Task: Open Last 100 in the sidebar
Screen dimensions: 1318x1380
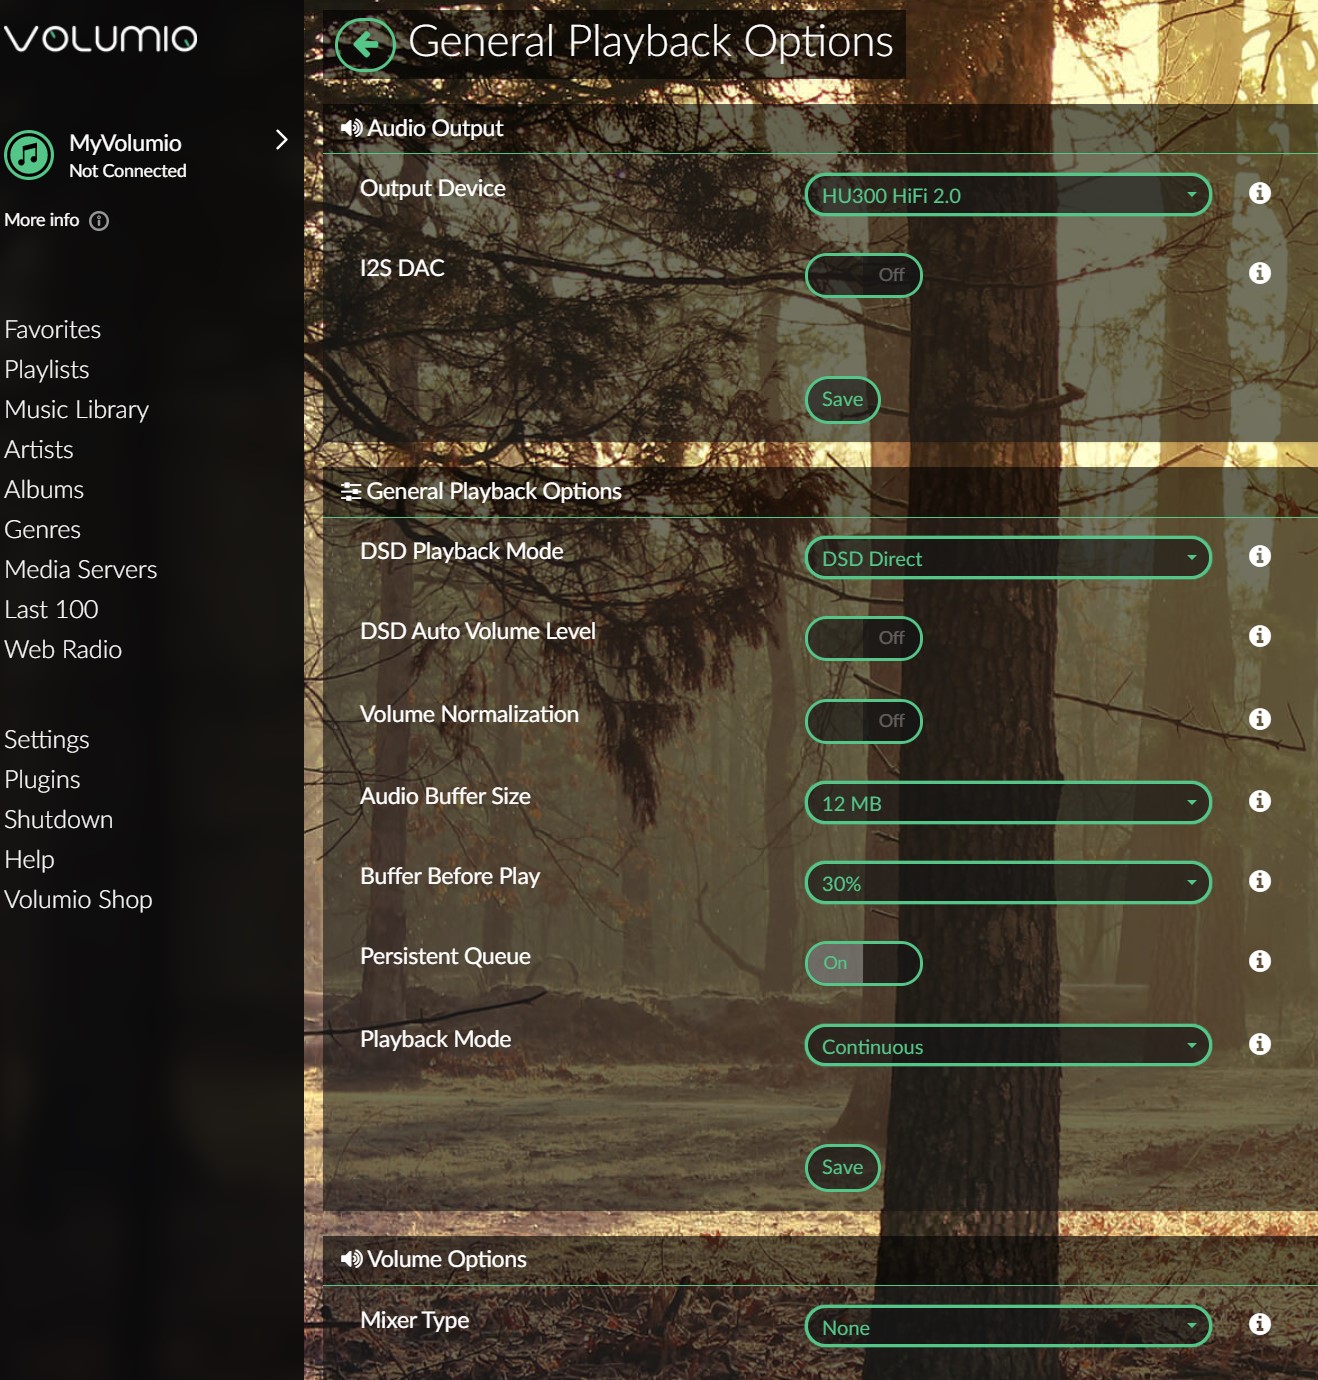Action: coord(51,609)
